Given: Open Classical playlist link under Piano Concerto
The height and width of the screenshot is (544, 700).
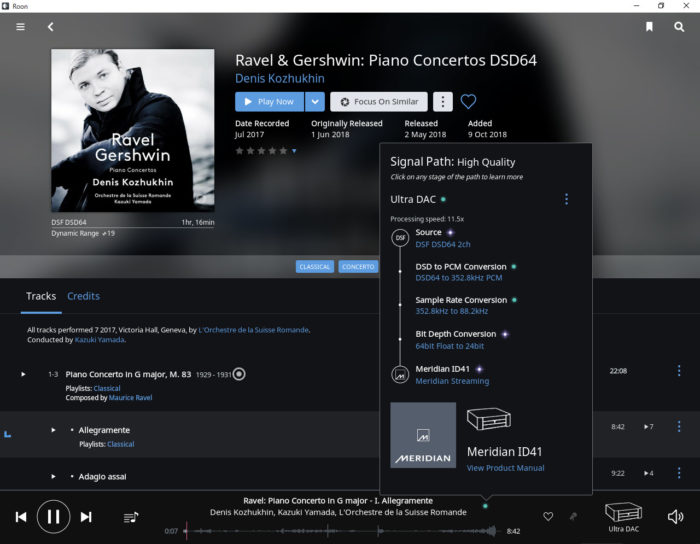Looking at the screenshot, I should click(107, 388).
